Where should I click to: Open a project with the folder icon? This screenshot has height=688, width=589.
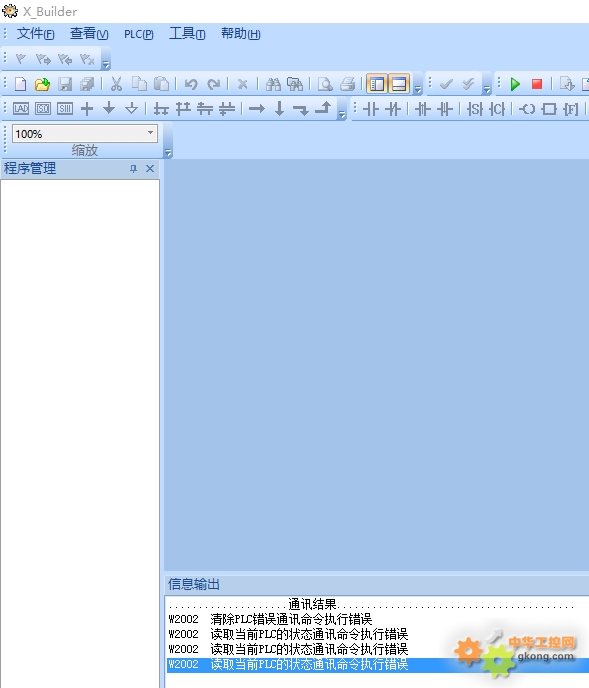coord(42,84)
